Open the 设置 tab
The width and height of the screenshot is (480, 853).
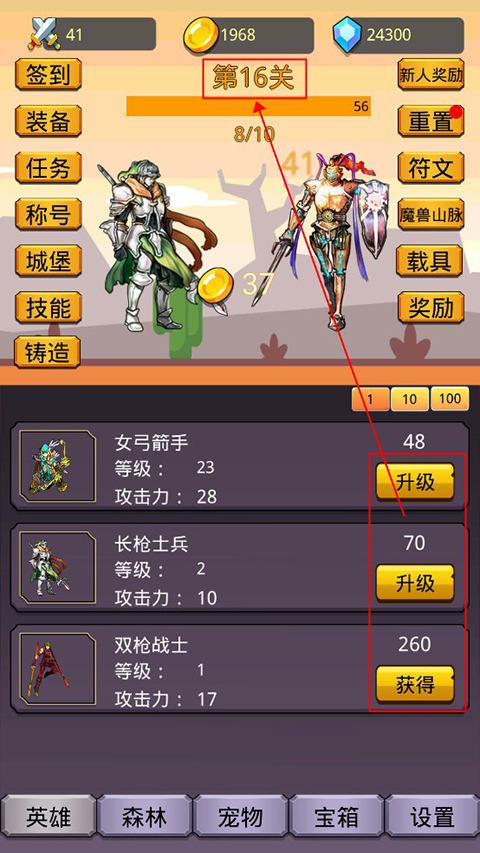tap(432, 817)
